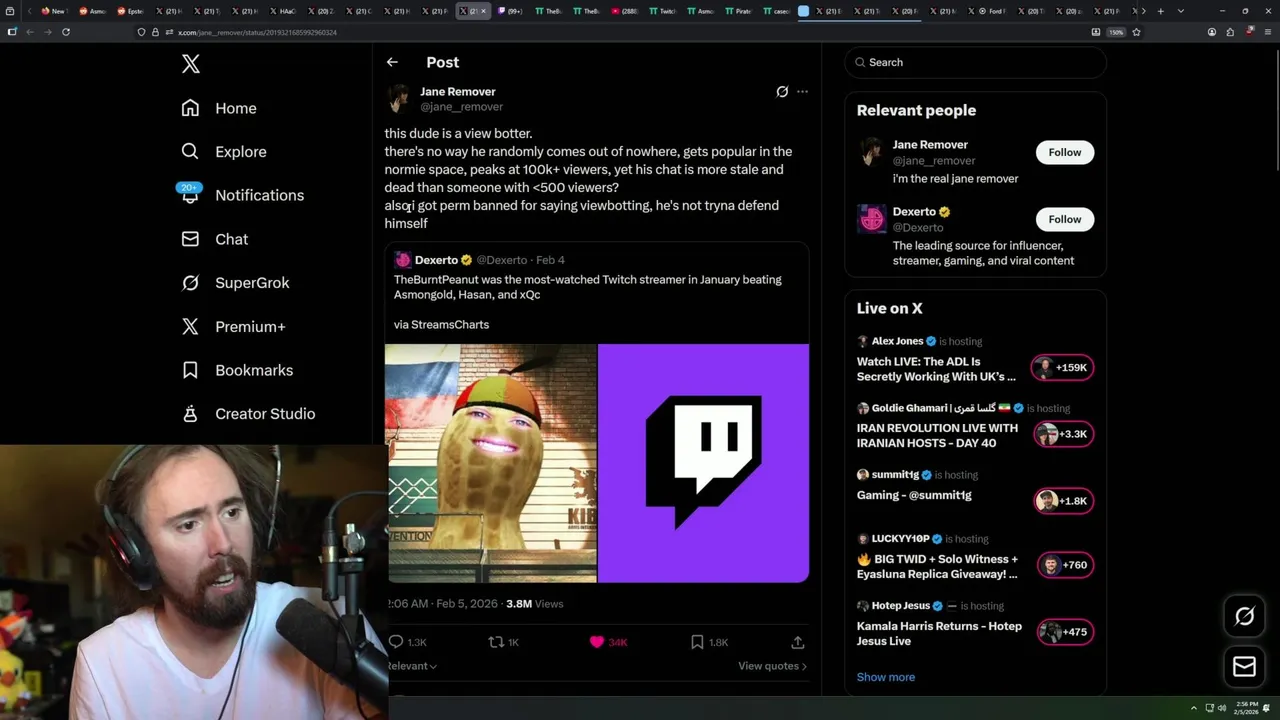Open Notifications with the 20+ badge
1280x720 pixels.
(x=242, y=195)
